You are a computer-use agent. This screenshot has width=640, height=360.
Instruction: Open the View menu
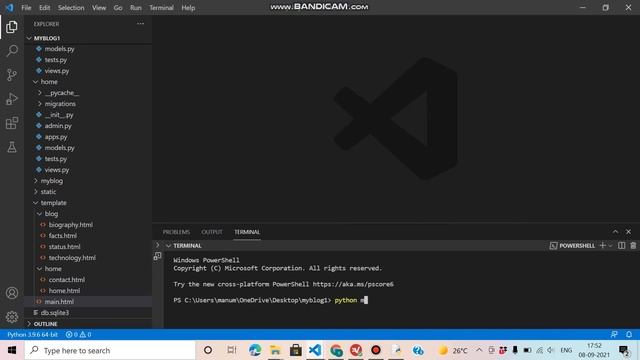99,8
